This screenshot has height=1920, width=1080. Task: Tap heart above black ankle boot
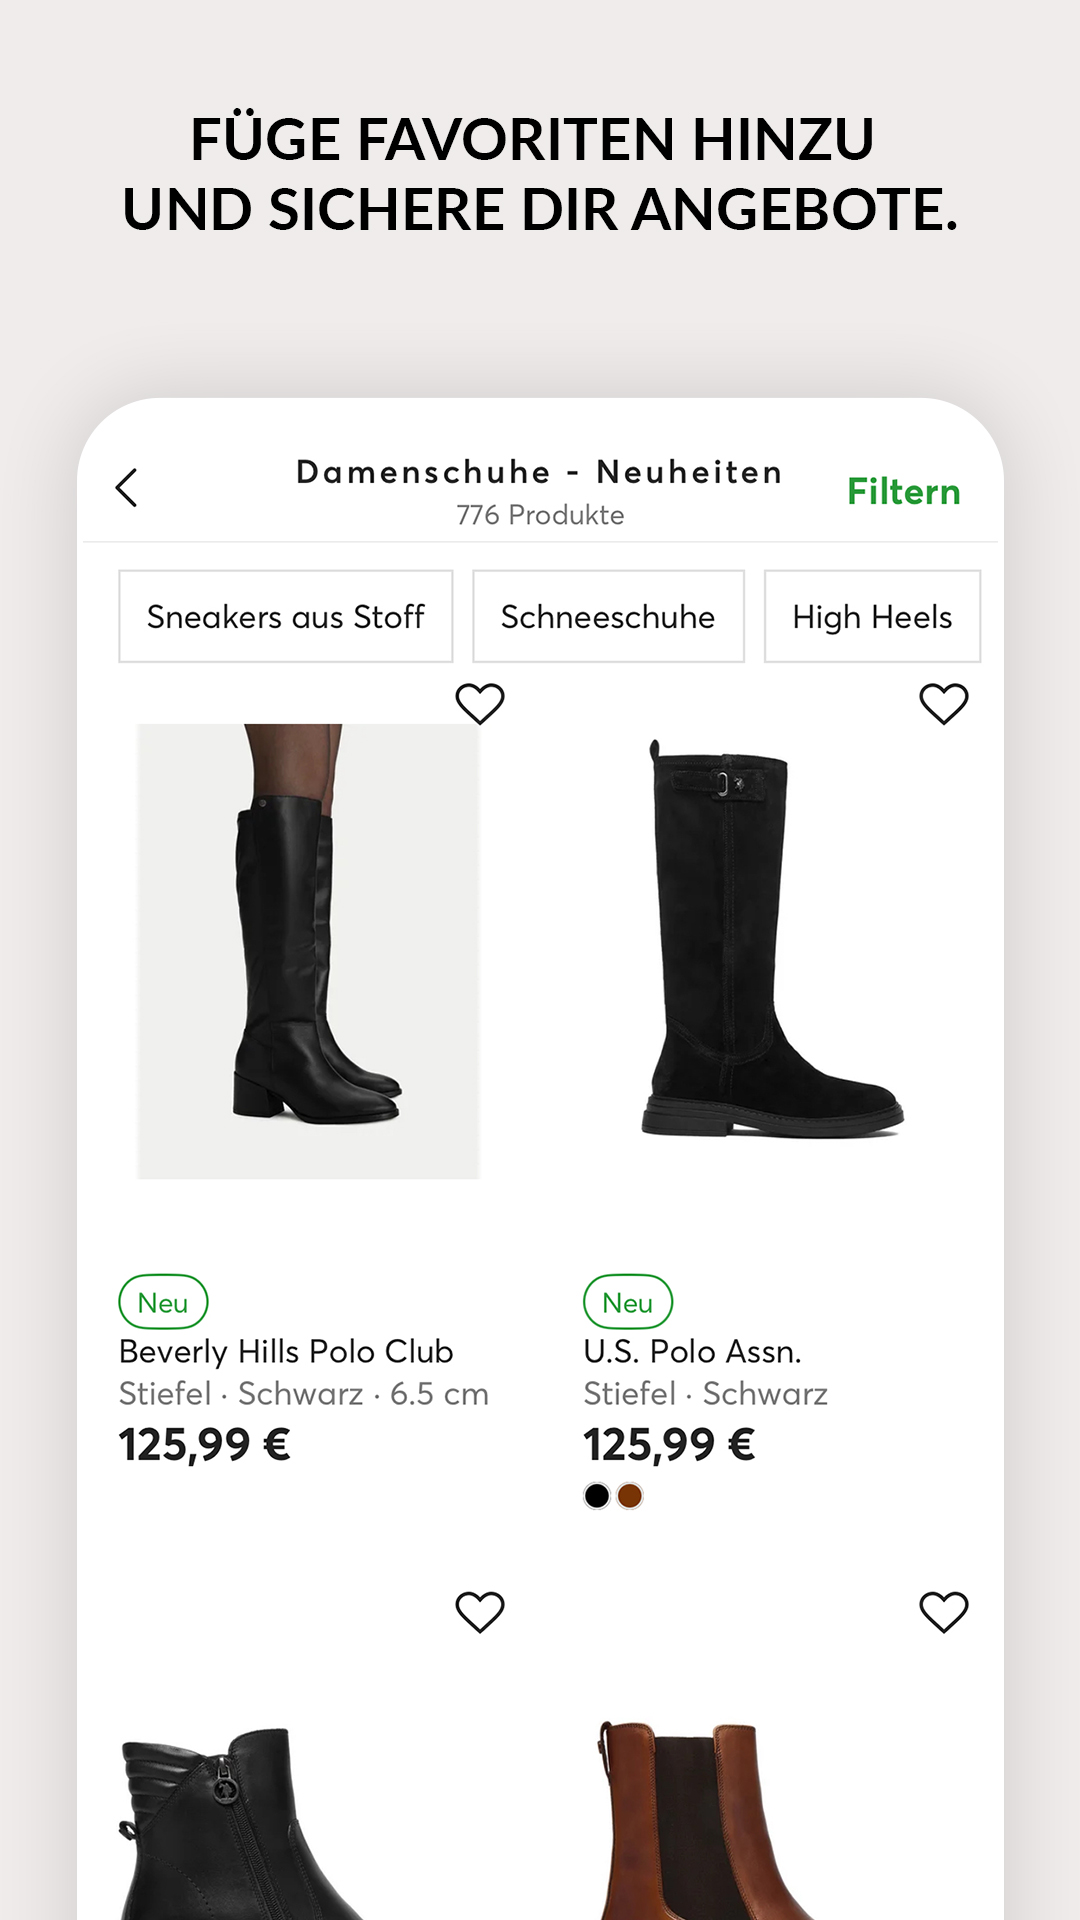tap(480, 1612)
